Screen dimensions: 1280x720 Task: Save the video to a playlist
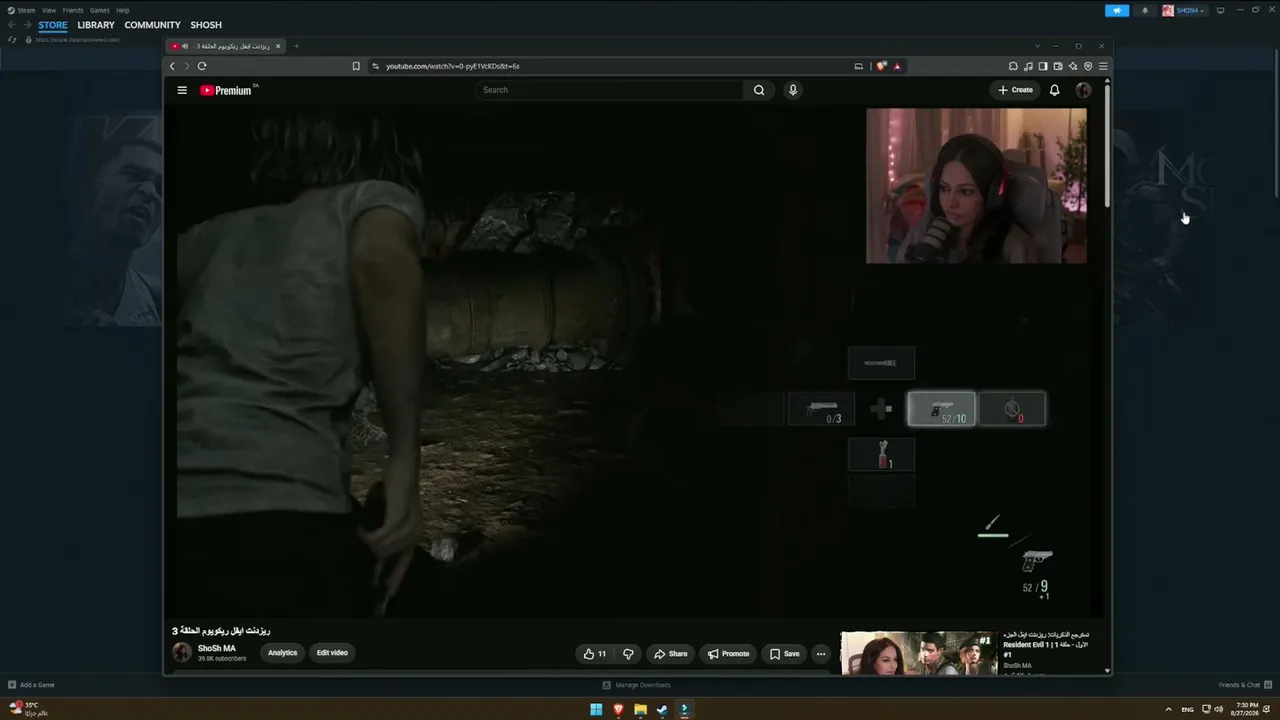click(x=784, y=654)
